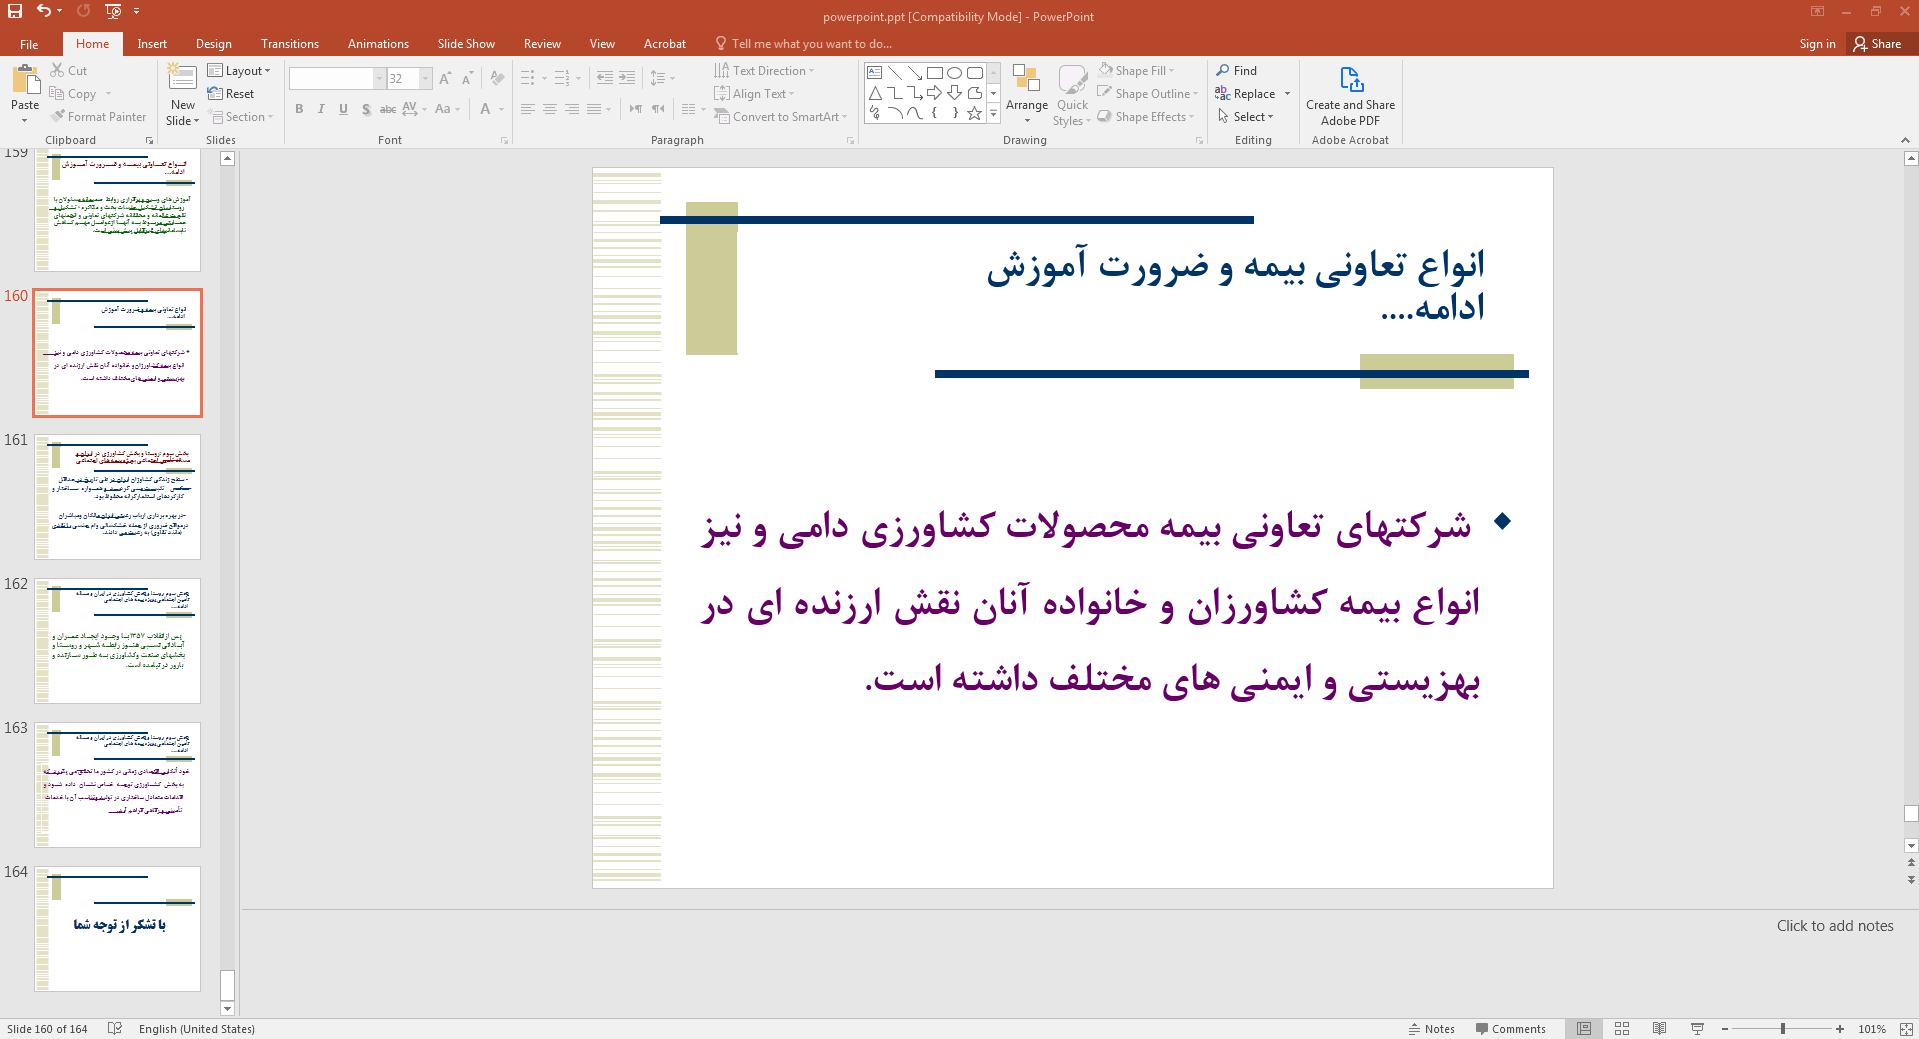Switch to the Design tab
The width and height of the screenshot is (1919, 1039).
213,44
